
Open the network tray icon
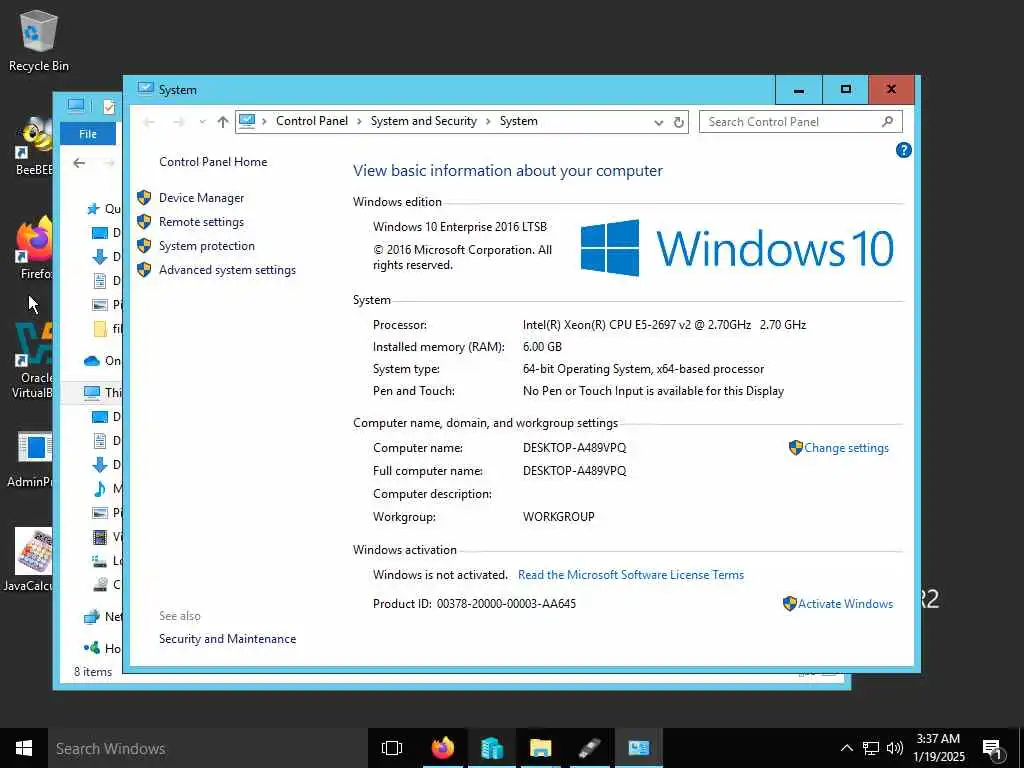click(x=871, y=748)
